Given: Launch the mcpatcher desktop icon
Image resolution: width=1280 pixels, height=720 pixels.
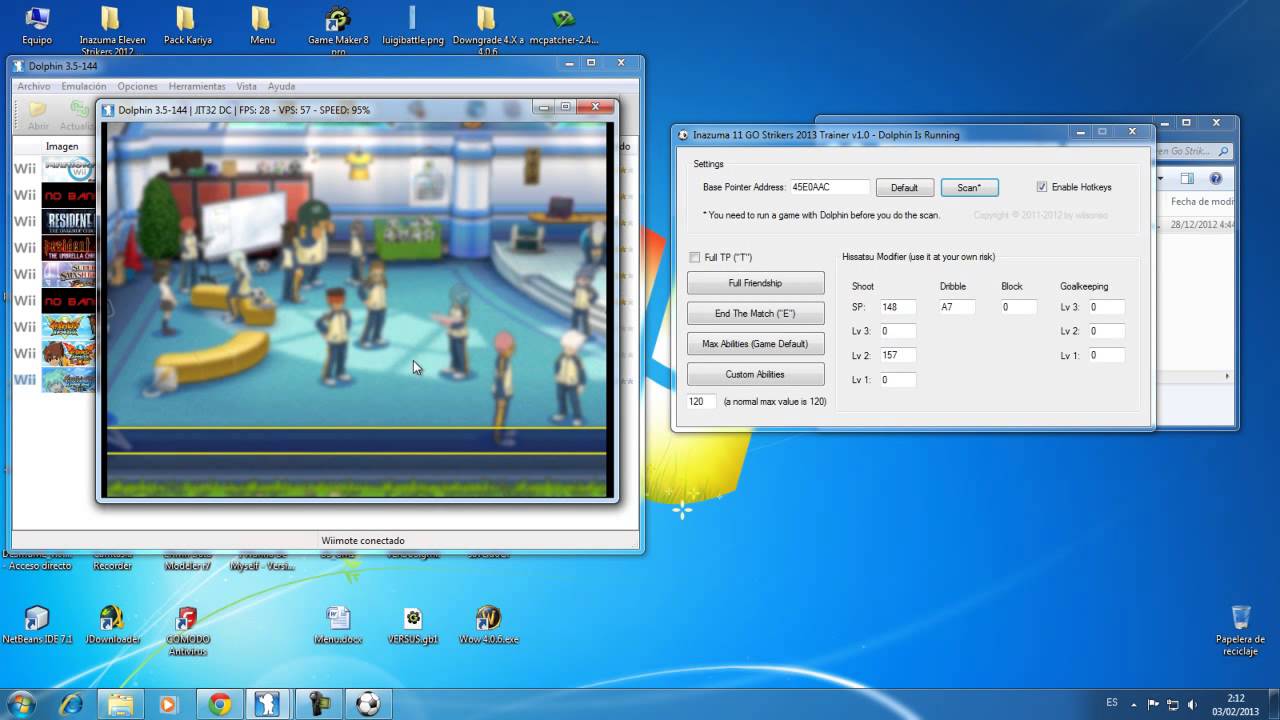Looking at the screenshot, I should pyautogui.click(x=563, y=26).
